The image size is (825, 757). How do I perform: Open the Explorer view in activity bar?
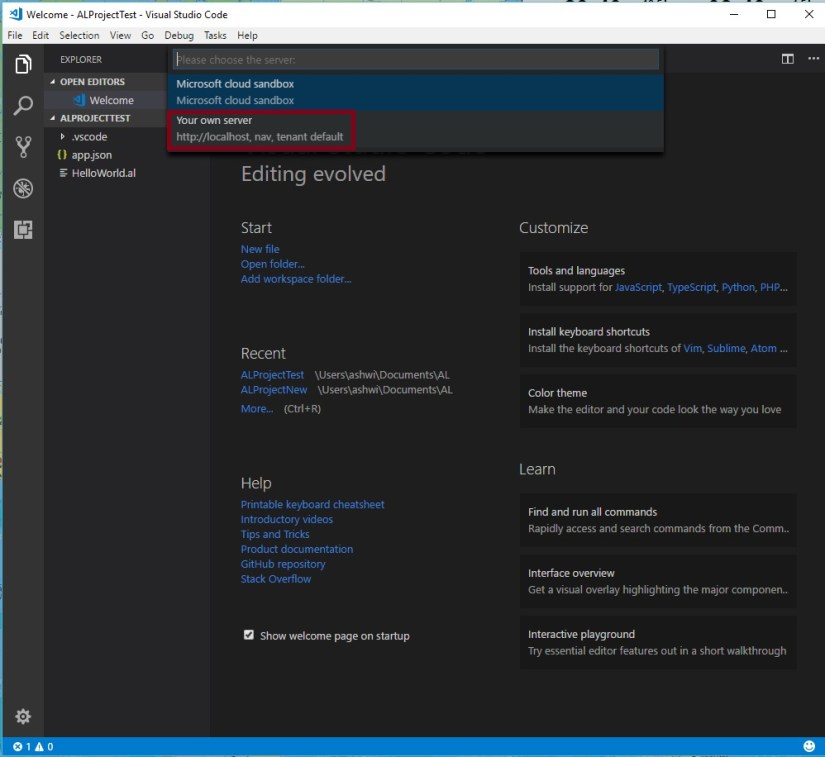coord(22,65)
